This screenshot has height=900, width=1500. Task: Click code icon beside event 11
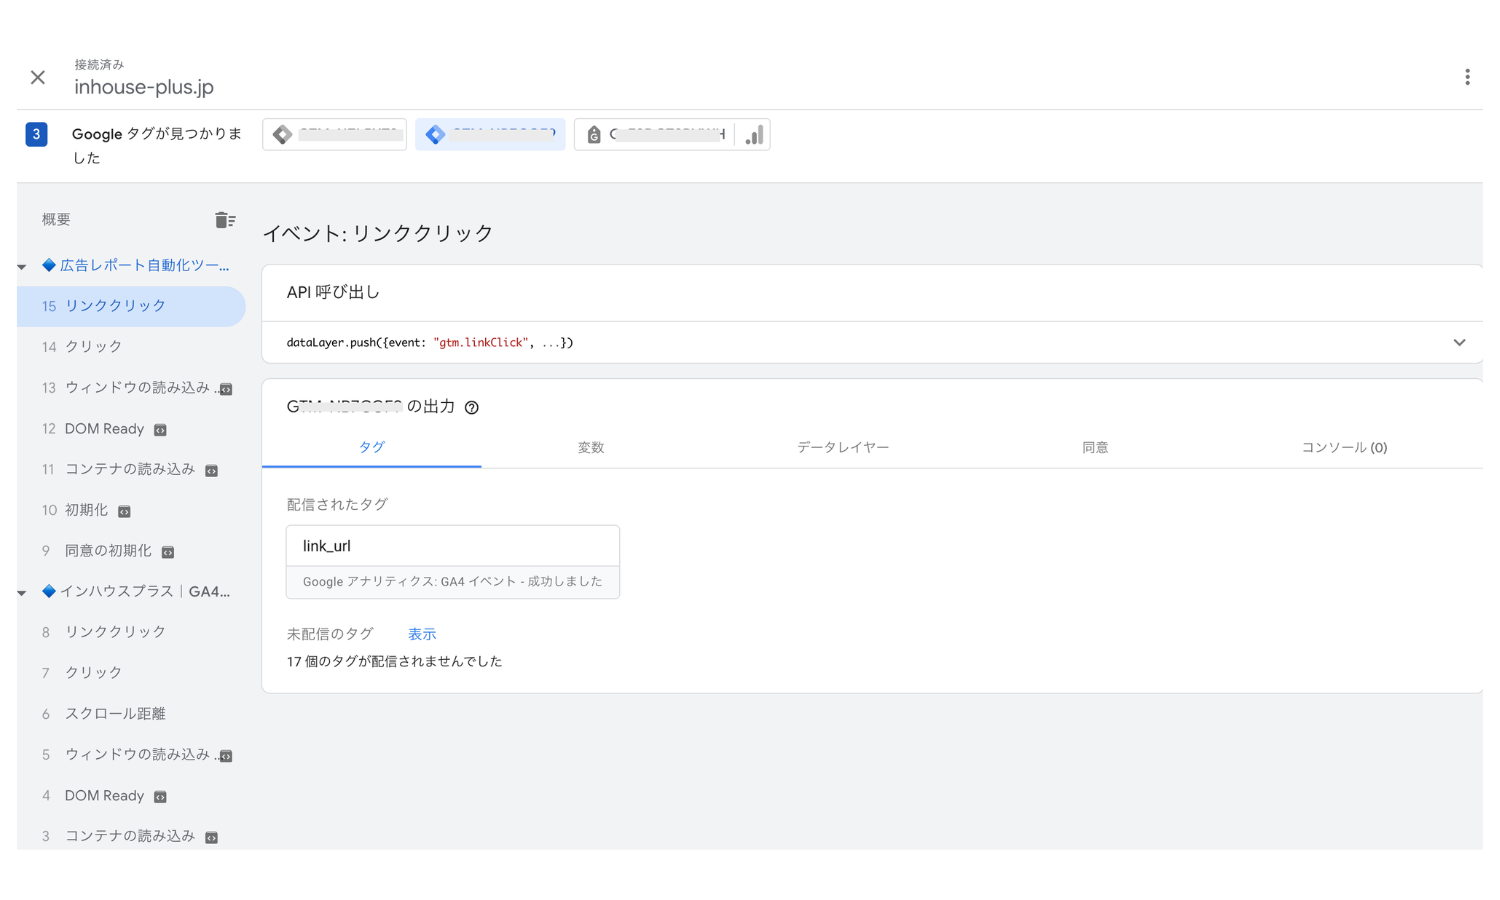tap(211, 471)
